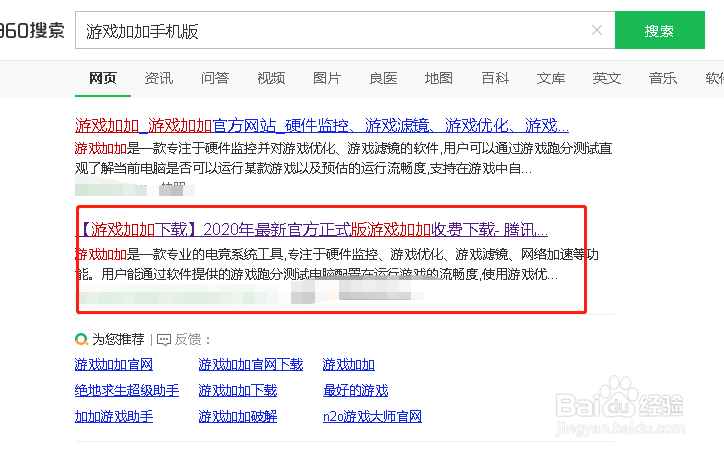Open suggested search 游戏加加破解
Viewport: 724px width, 453px height.
(x=238, y=416)
